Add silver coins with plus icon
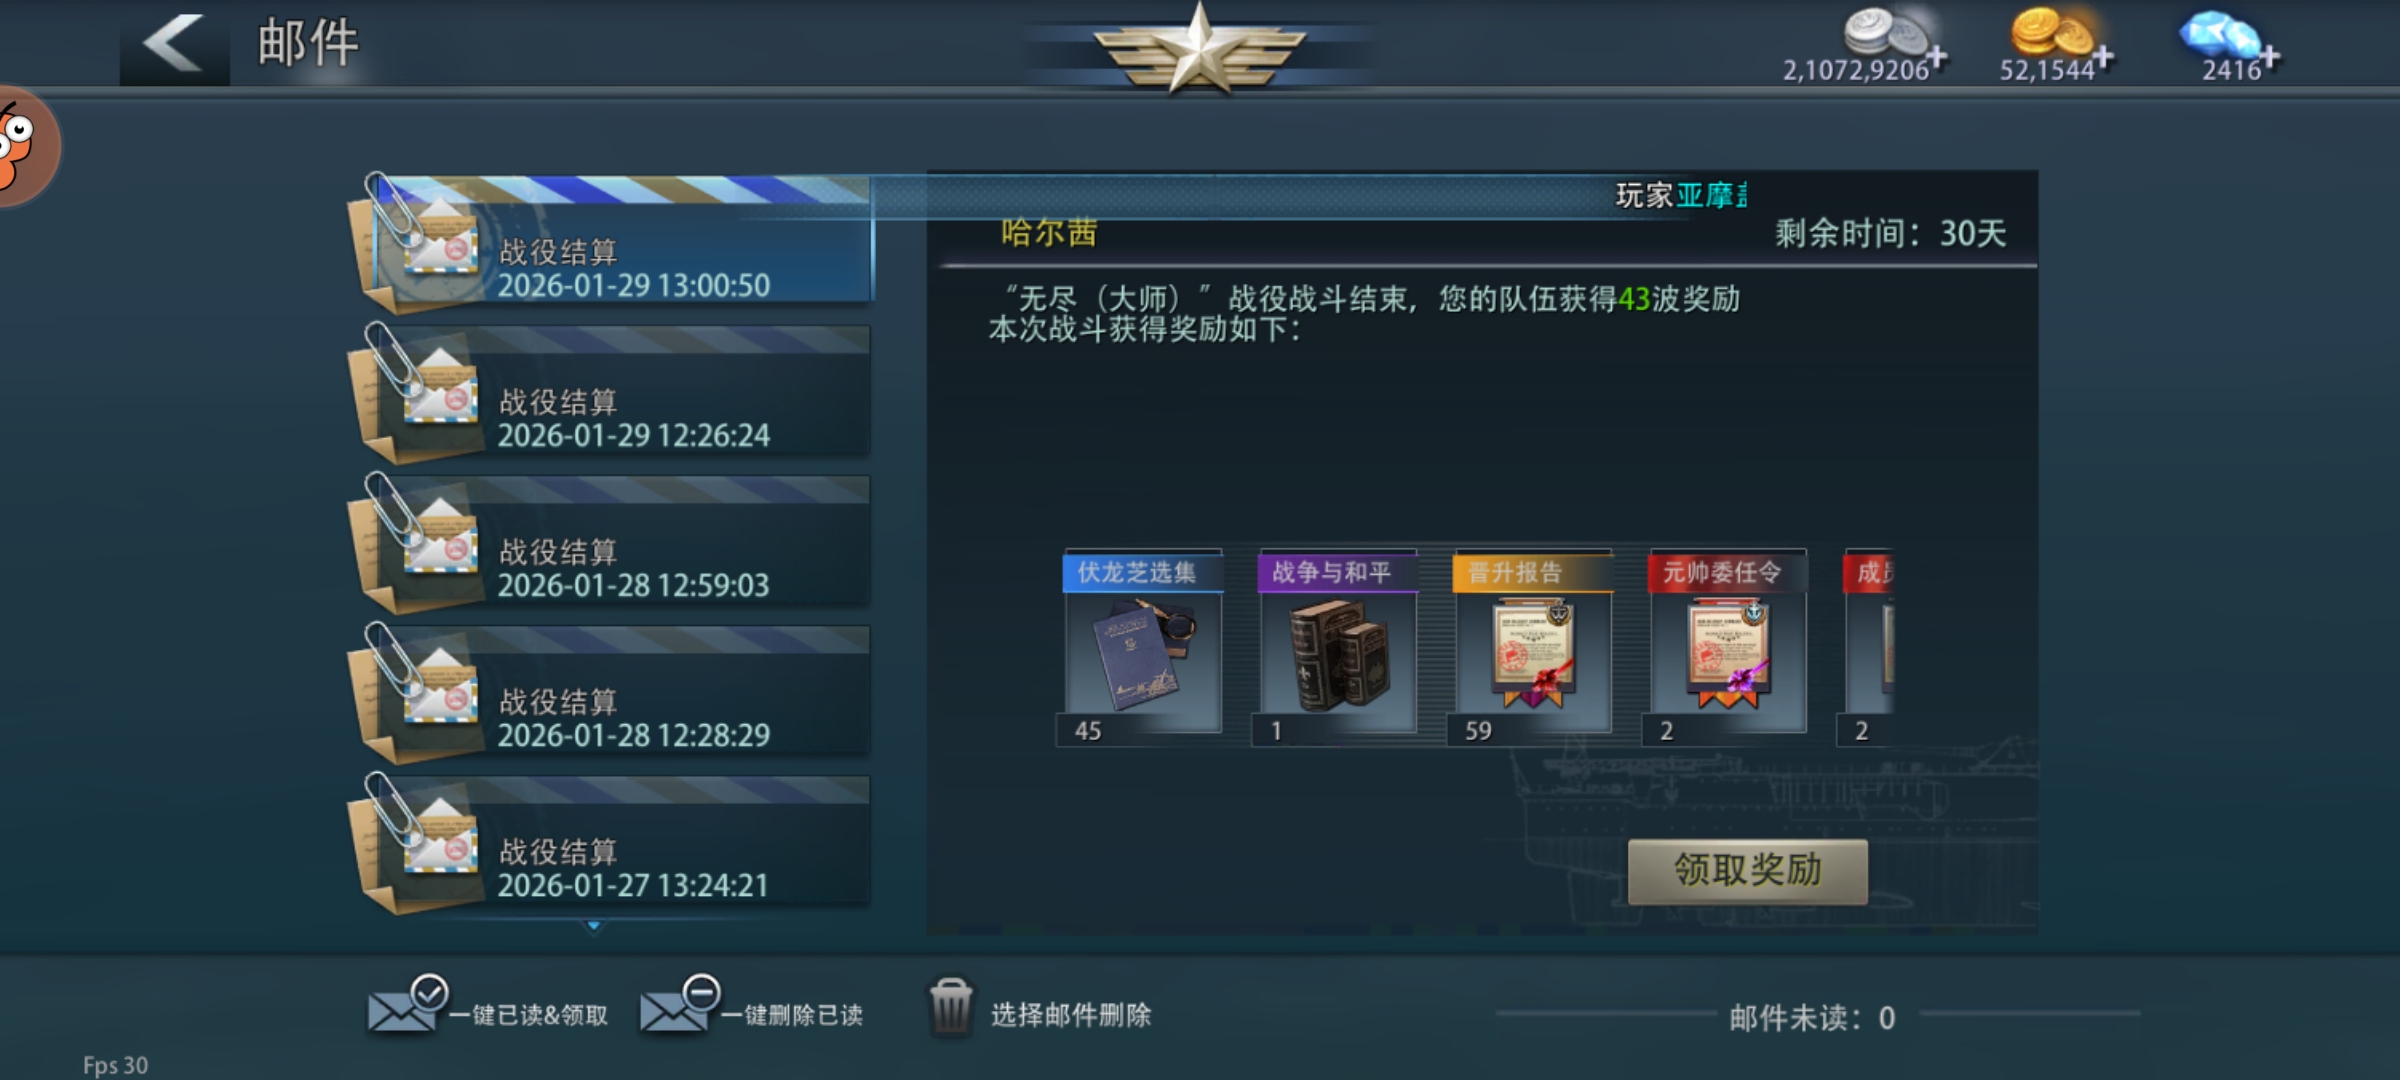 (1937, 57)
